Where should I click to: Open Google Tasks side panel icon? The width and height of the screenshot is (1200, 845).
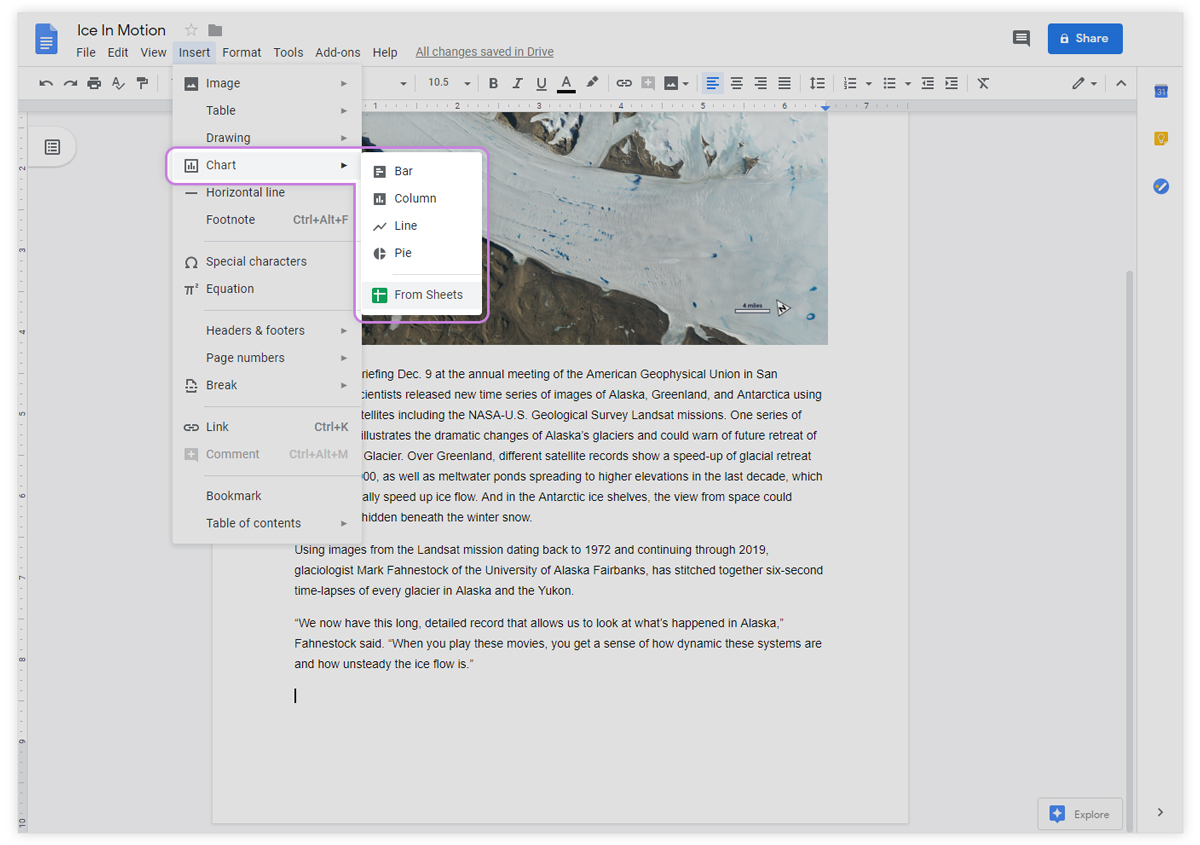point(1161,186)
